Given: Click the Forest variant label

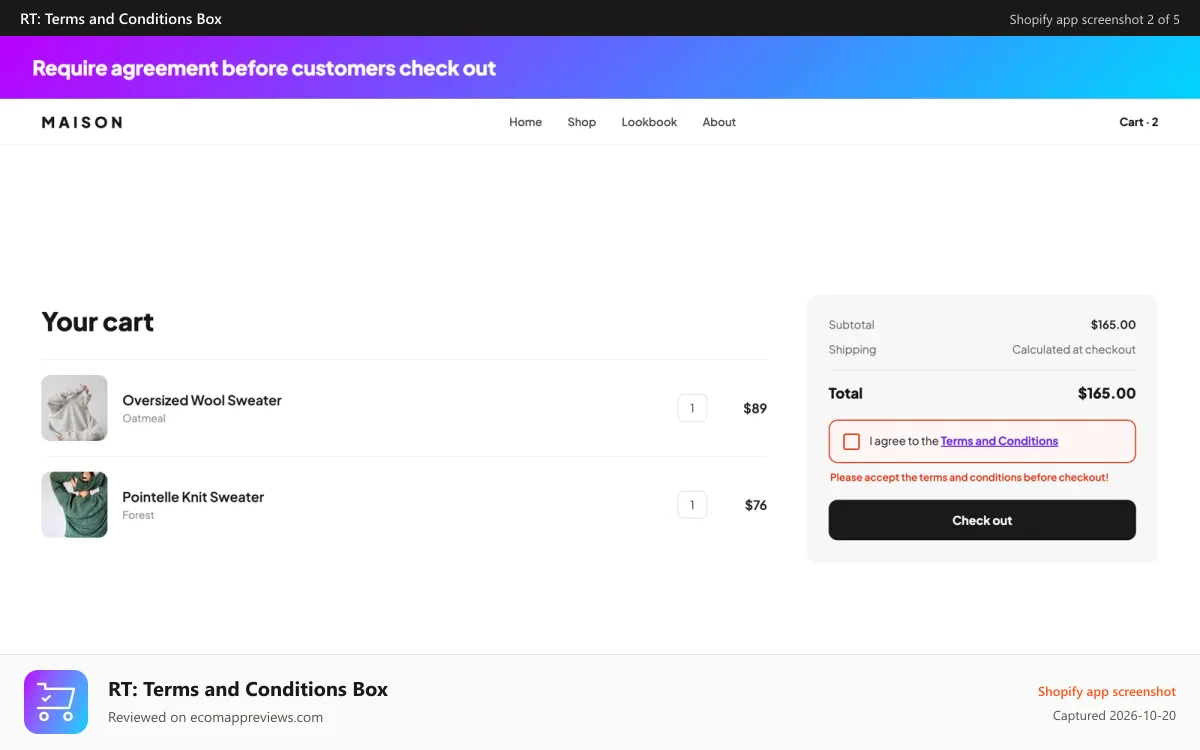Looking at the screenshot, I should click(x=138, y=515).
